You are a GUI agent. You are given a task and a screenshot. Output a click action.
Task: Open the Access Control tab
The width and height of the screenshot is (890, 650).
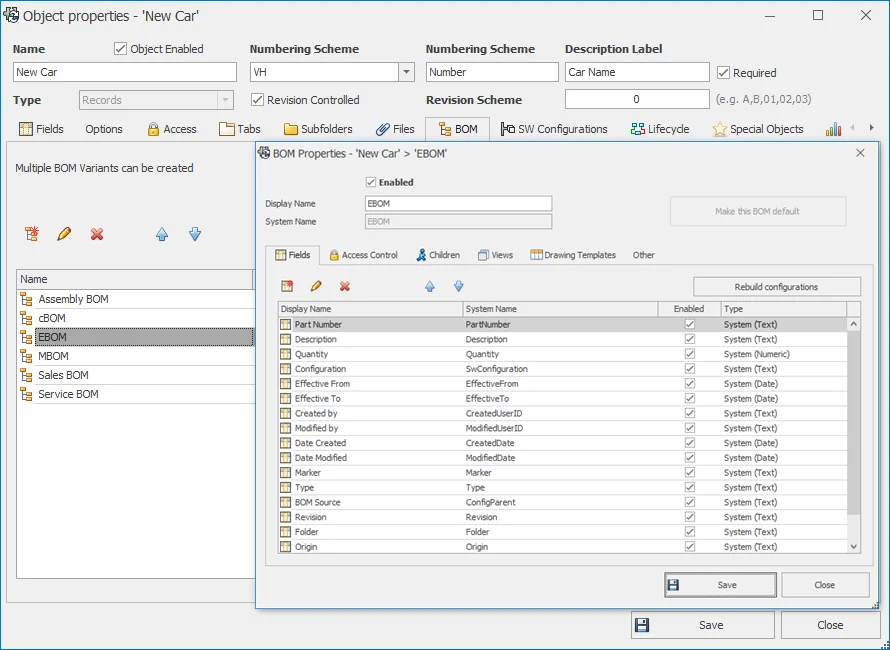(x=363, y=255)
